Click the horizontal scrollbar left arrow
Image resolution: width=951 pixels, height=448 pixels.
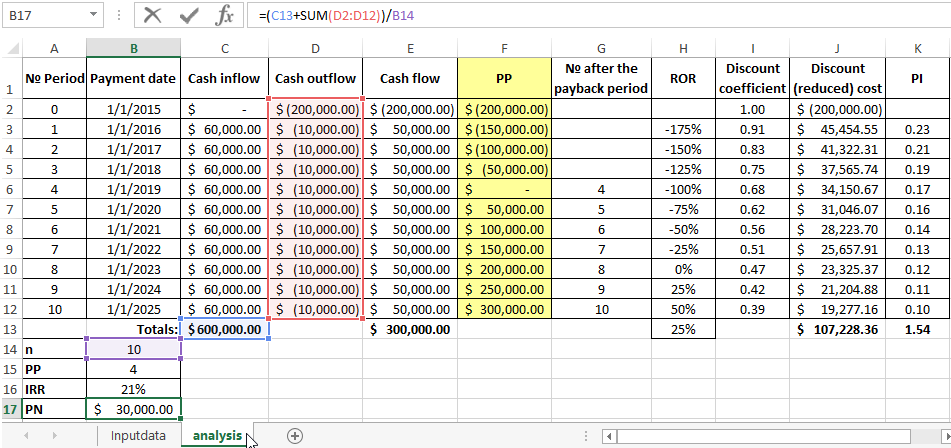(x=607, y=436)
